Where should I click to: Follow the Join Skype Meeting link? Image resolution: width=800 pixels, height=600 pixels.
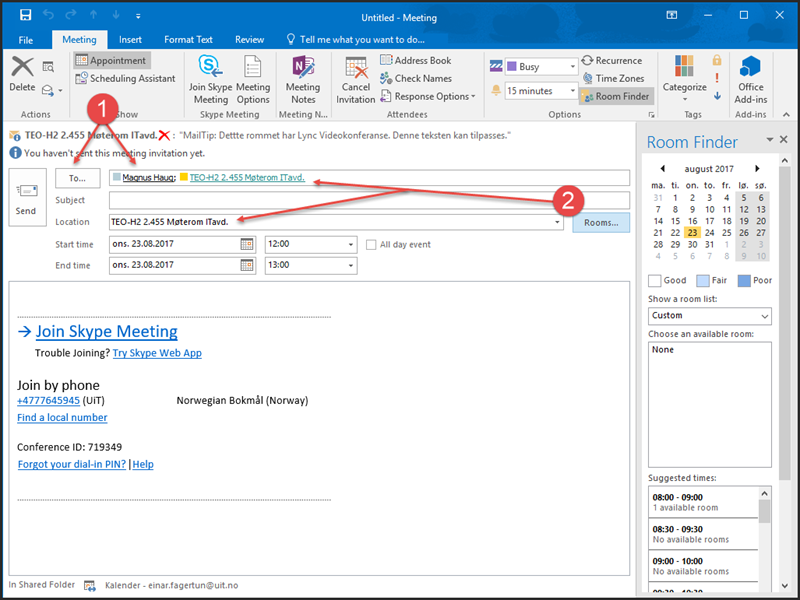pos(106,332)
